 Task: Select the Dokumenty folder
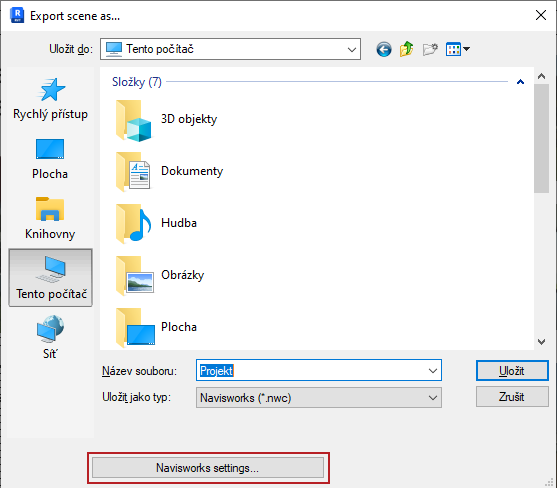[x=169, y=172]
